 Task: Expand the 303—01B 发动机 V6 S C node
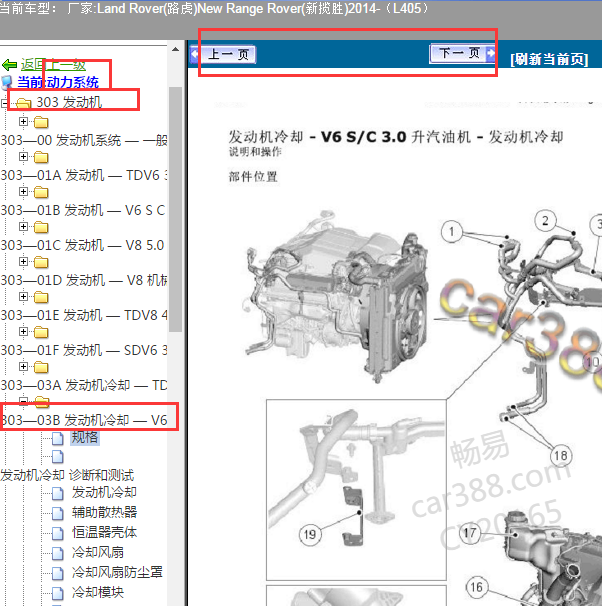[x=23, y=192]
